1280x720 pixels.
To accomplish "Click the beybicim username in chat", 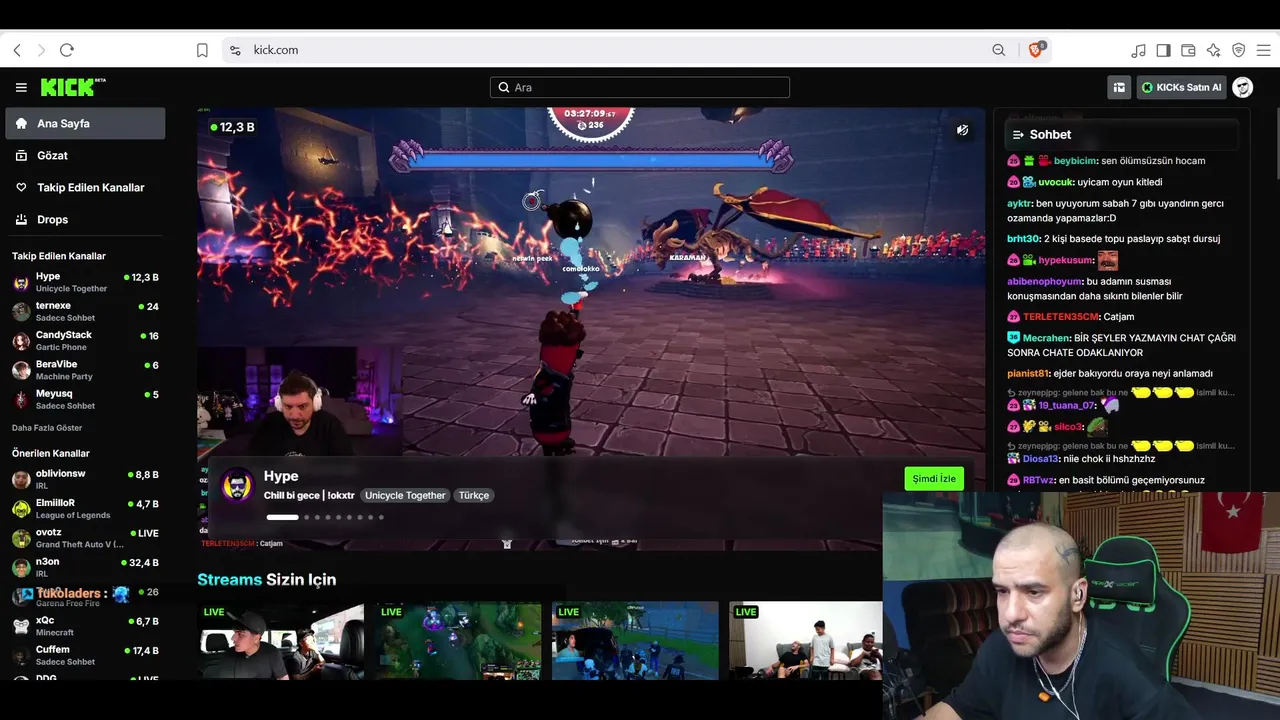I will pos(1075,161).
